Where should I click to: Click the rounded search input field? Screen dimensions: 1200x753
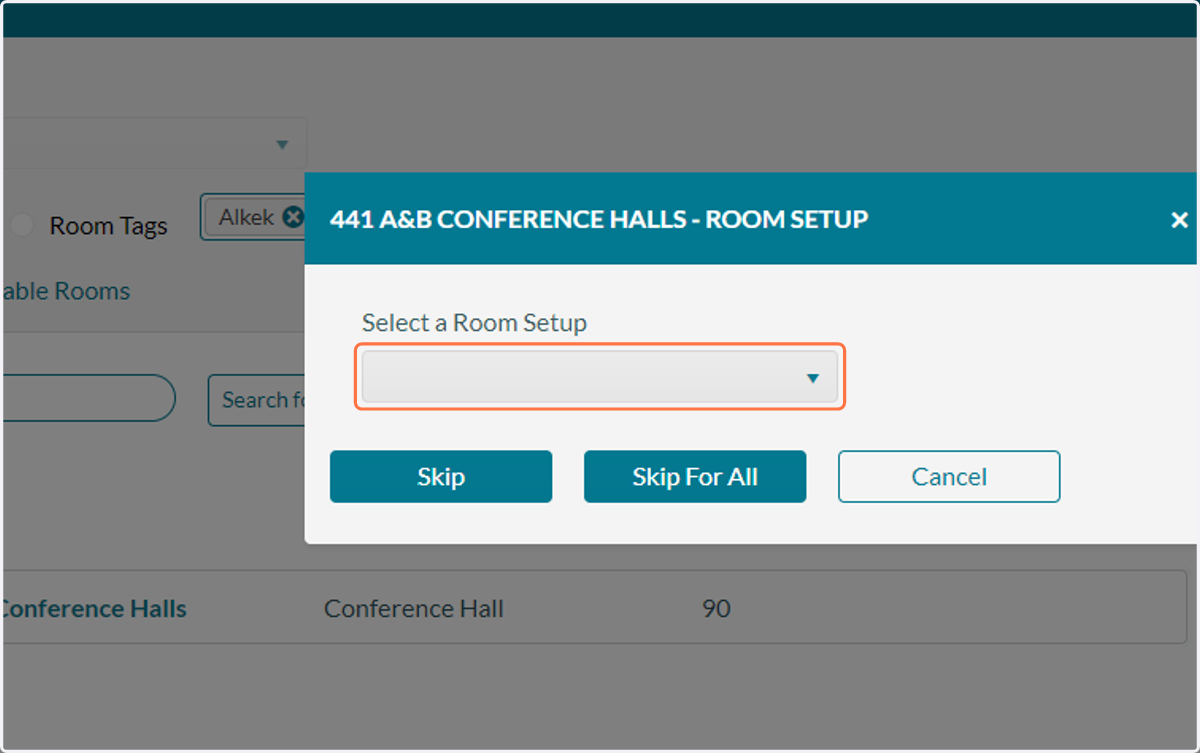click(x=89, y=398)
